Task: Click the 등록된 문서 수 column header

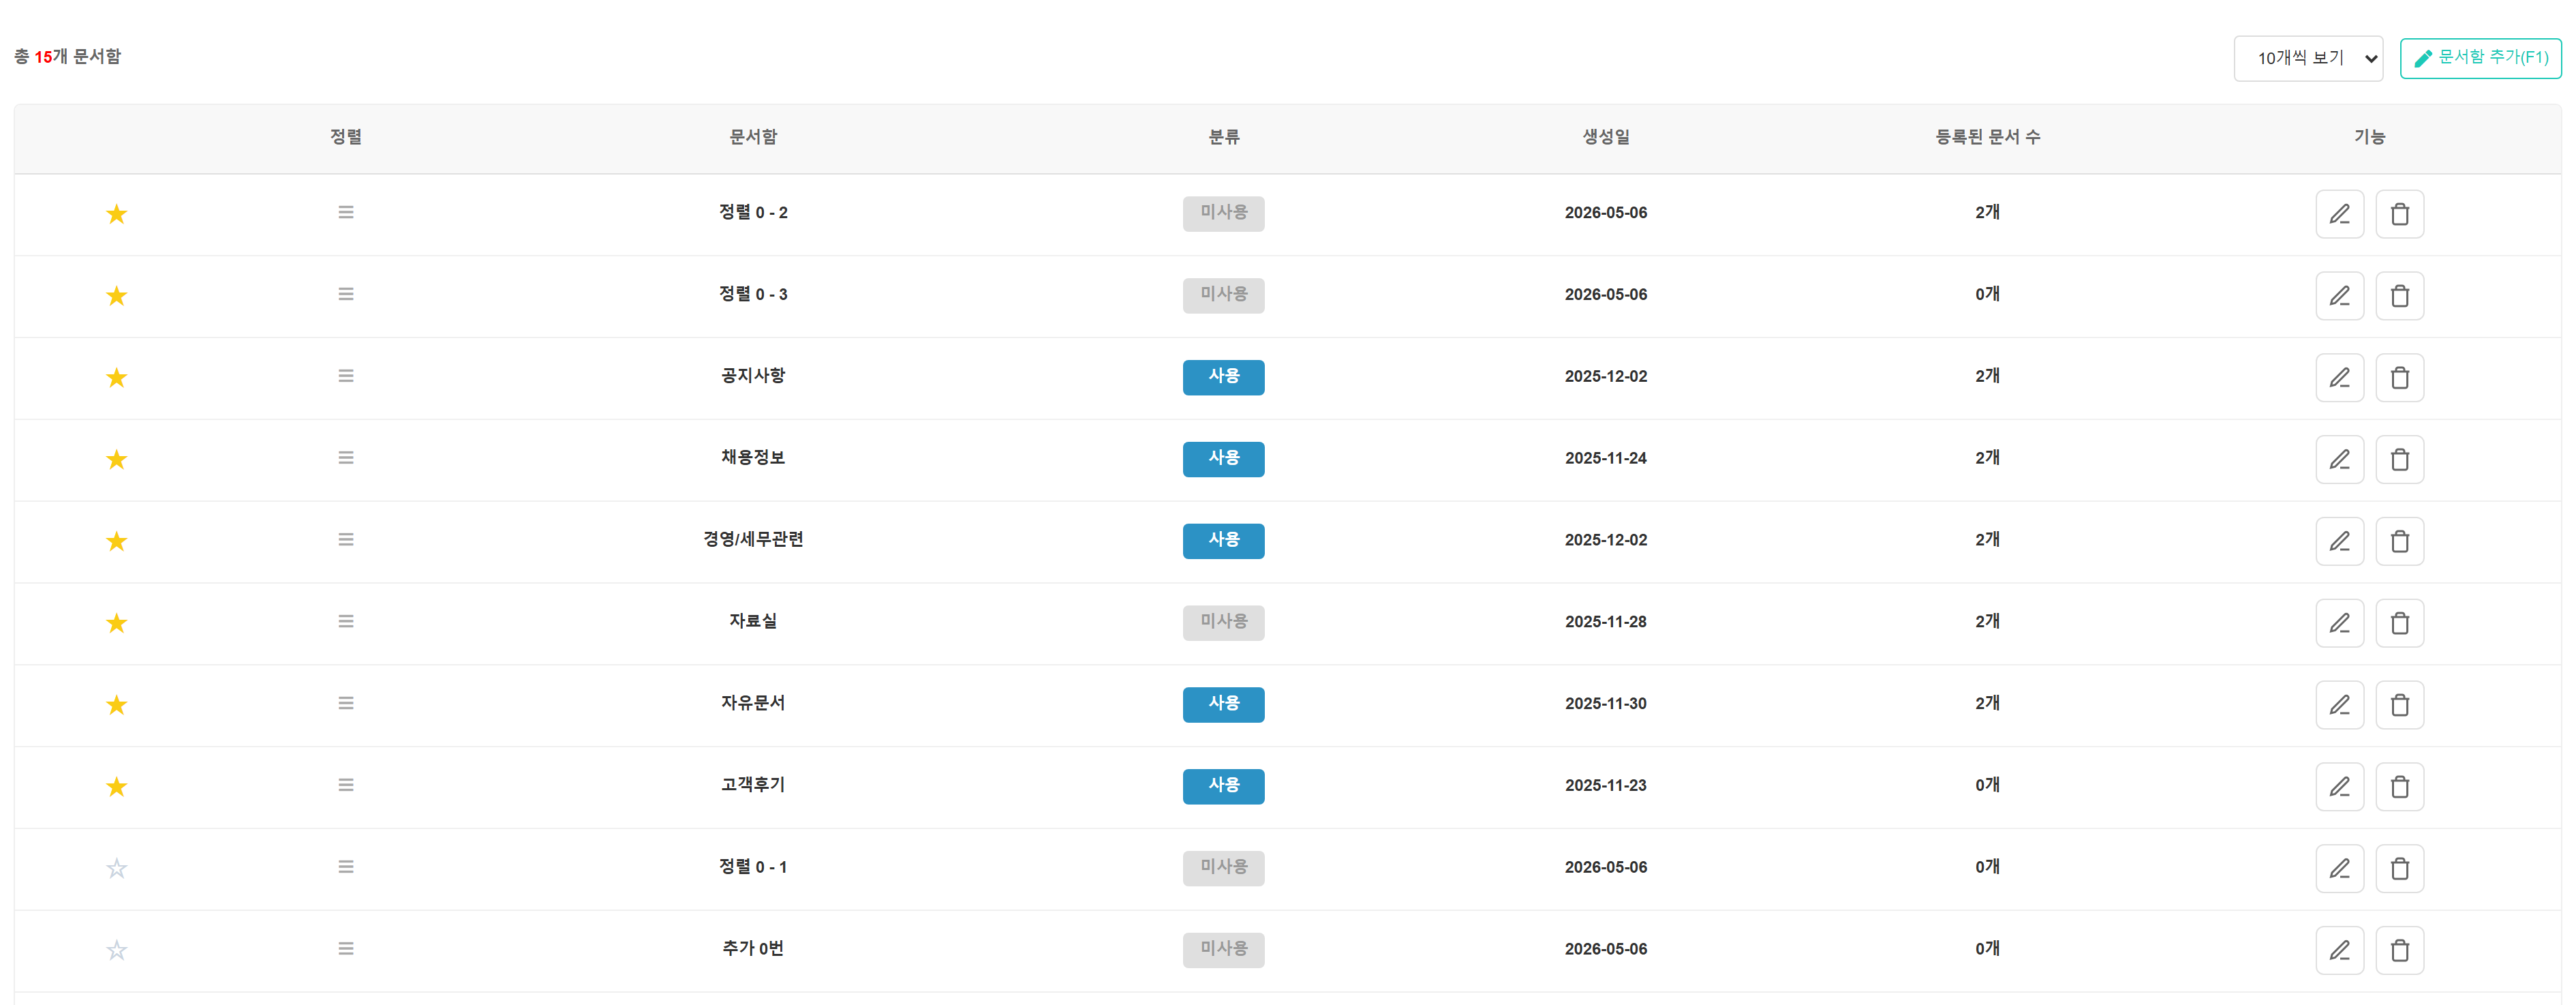Action: 1987,137
